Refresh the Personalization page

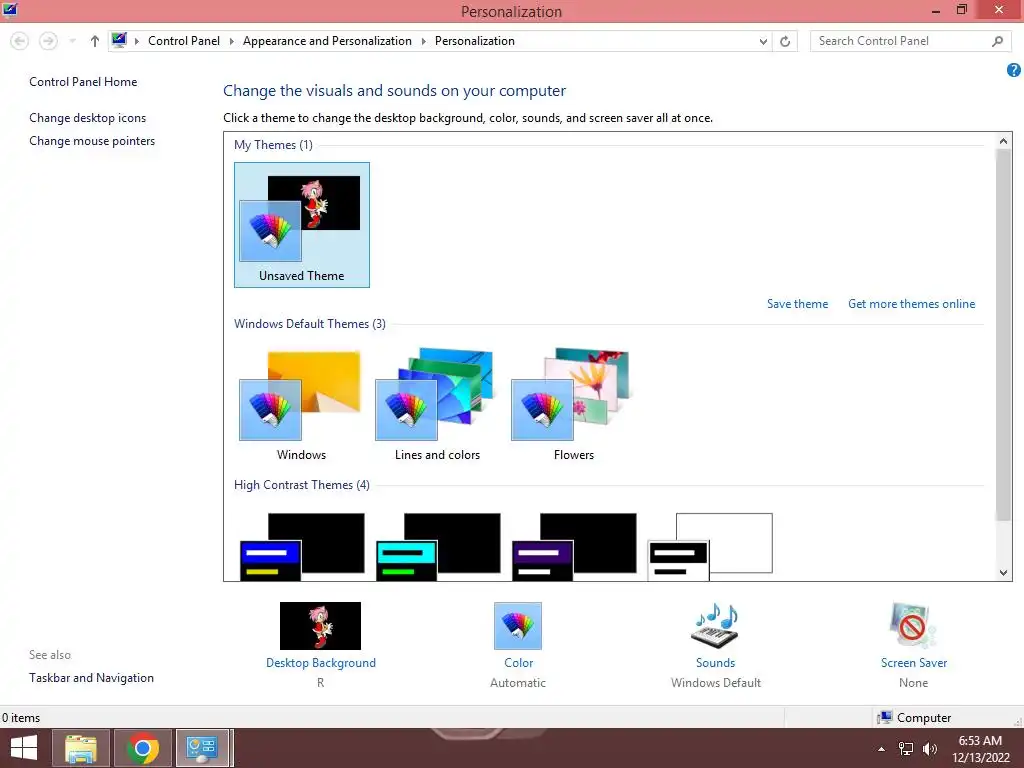click(785, 42)
